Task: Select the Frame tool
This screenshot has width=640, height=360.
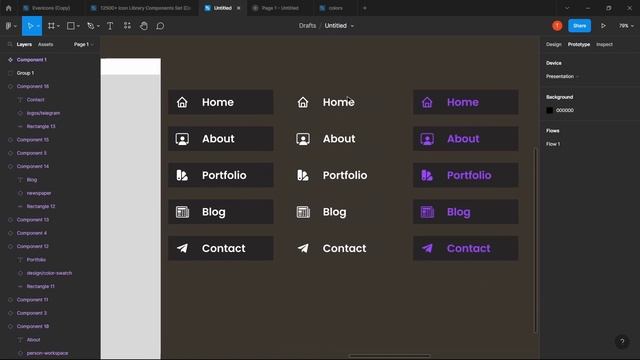Action: pos(51,26)
